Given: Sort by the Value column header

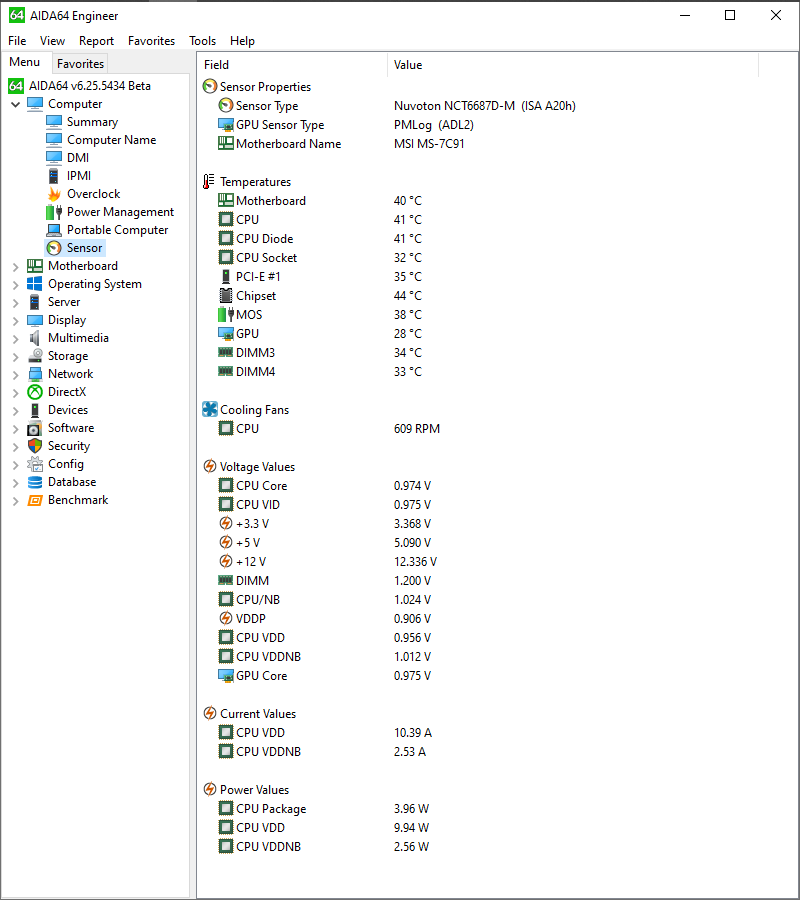Looking at the screenshot, I should (x=573, y=65).
